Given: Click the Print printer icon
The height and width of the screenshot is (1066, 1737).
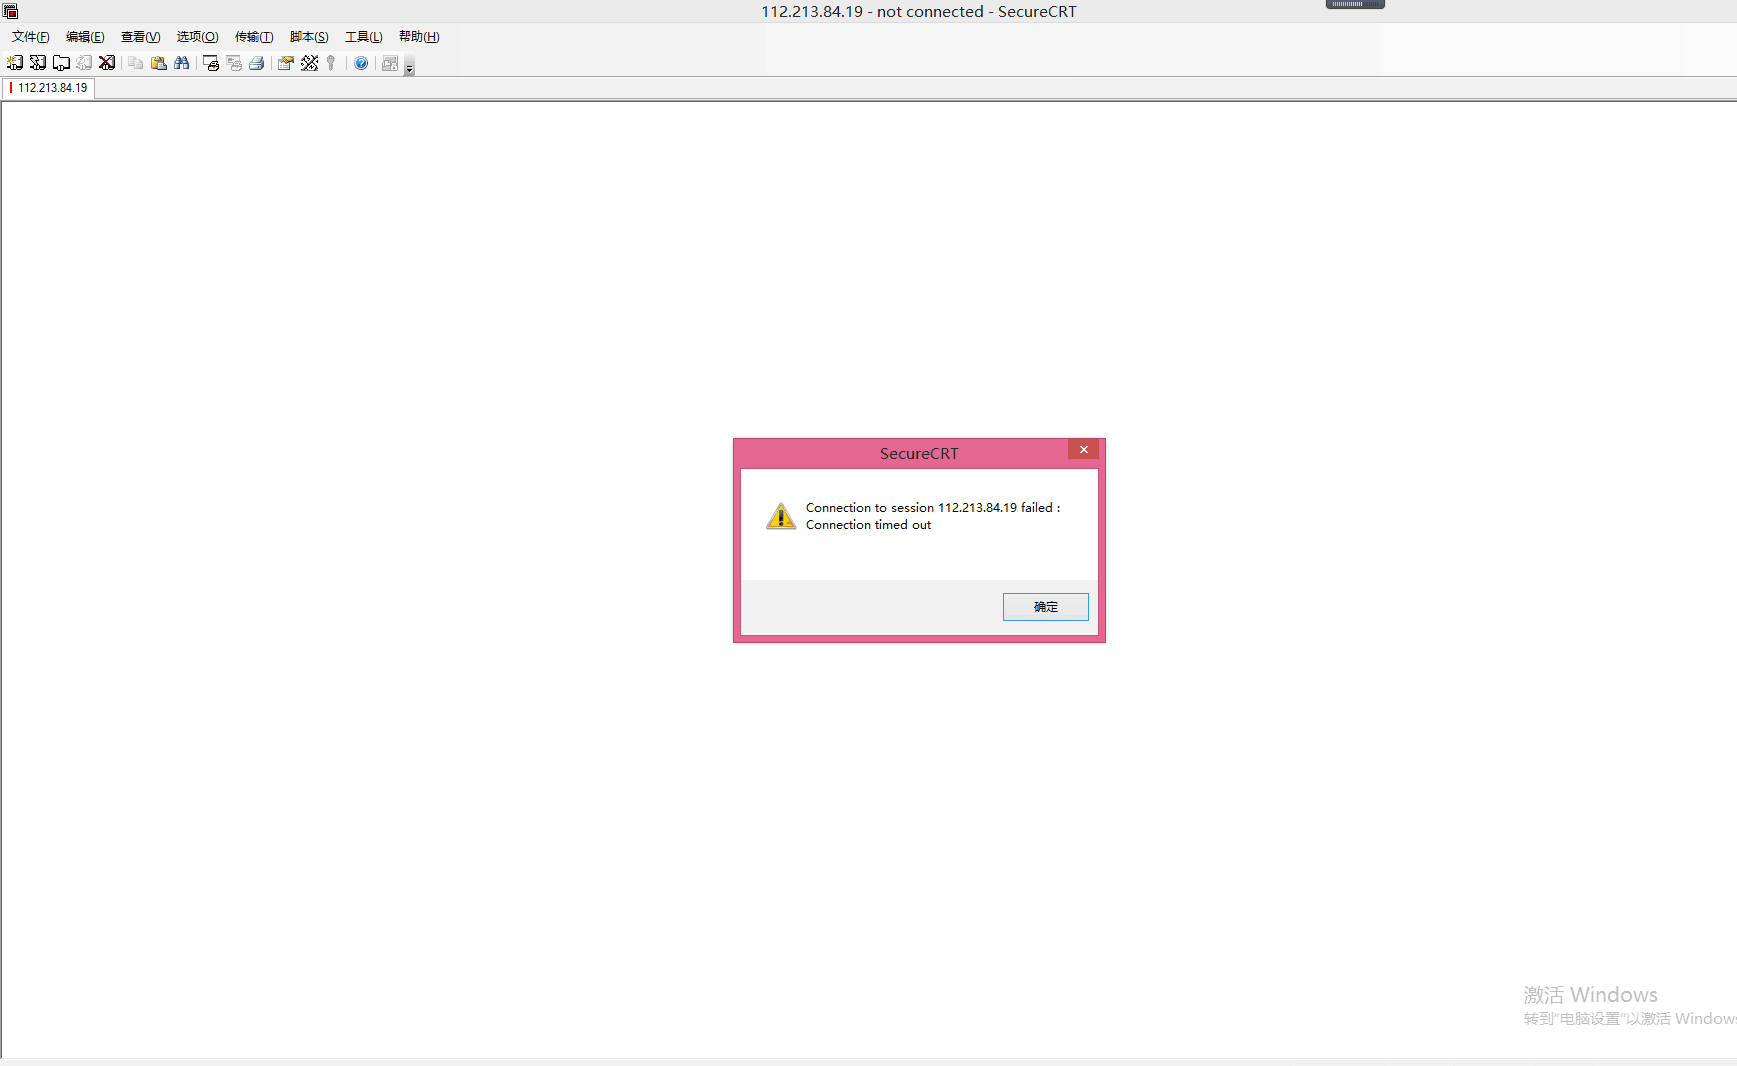Looking at the screenshot, I should [x=257, y=63].
